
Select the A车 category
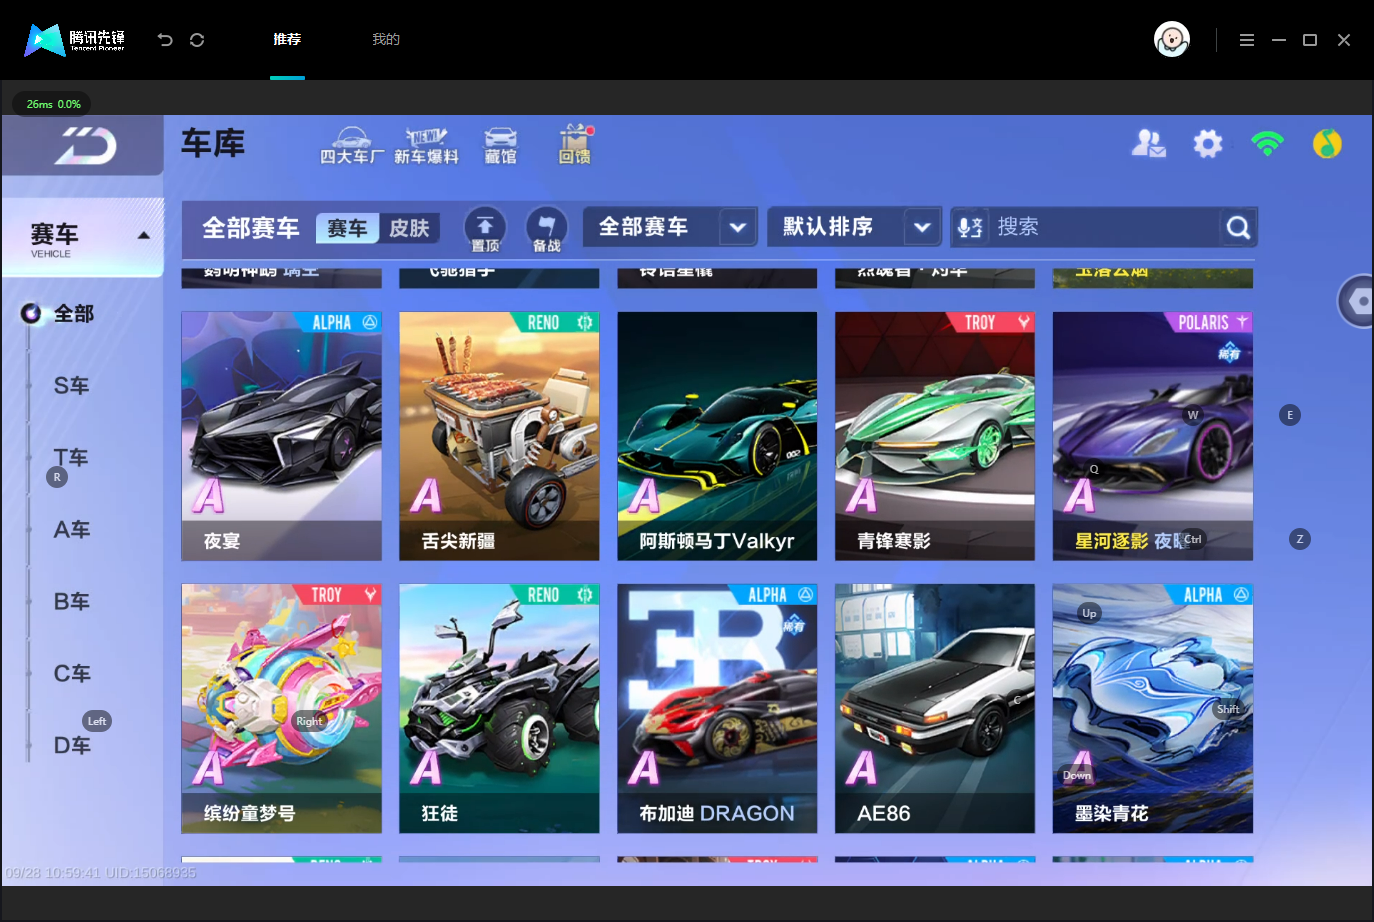(x=72, y=530)
